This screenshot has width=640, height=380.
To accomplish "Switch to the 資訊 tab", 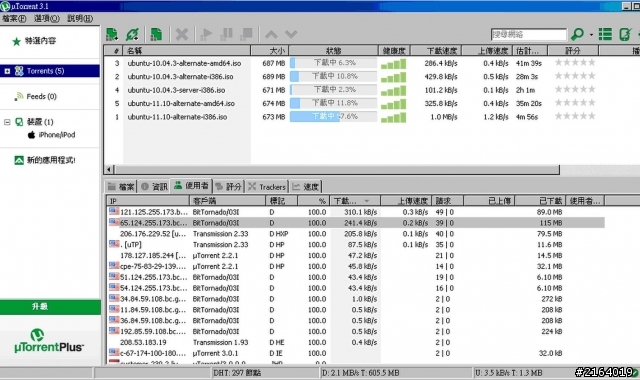I will point(154,187).
